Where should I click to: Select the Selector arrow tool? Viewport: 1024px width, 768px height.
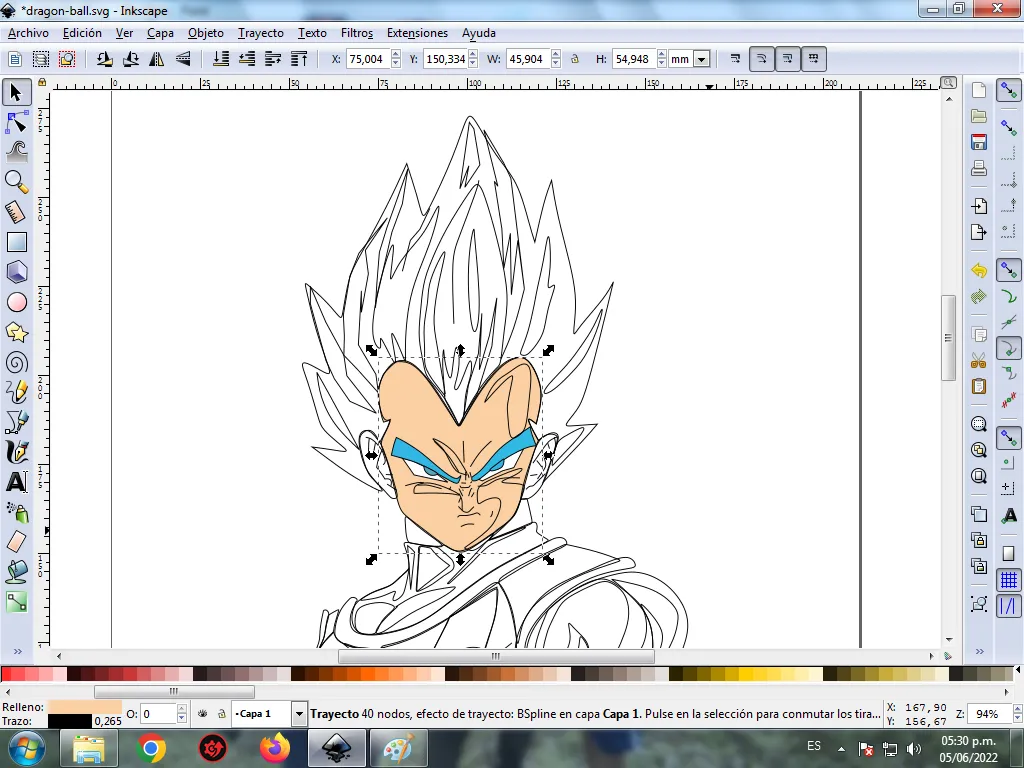coord(16,92)
